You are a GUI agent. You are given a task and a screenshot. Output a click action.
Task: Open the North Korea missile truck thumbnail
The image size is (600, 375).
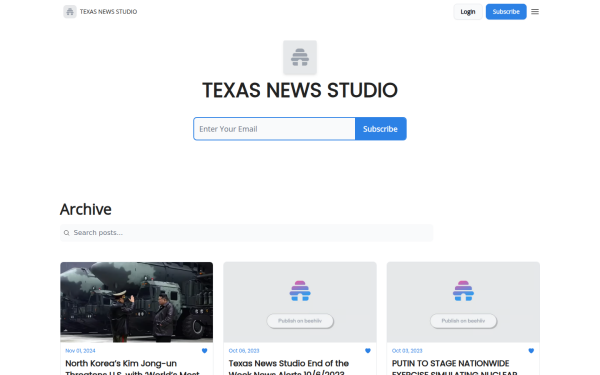pyautogui.click(x=137, y=302)
